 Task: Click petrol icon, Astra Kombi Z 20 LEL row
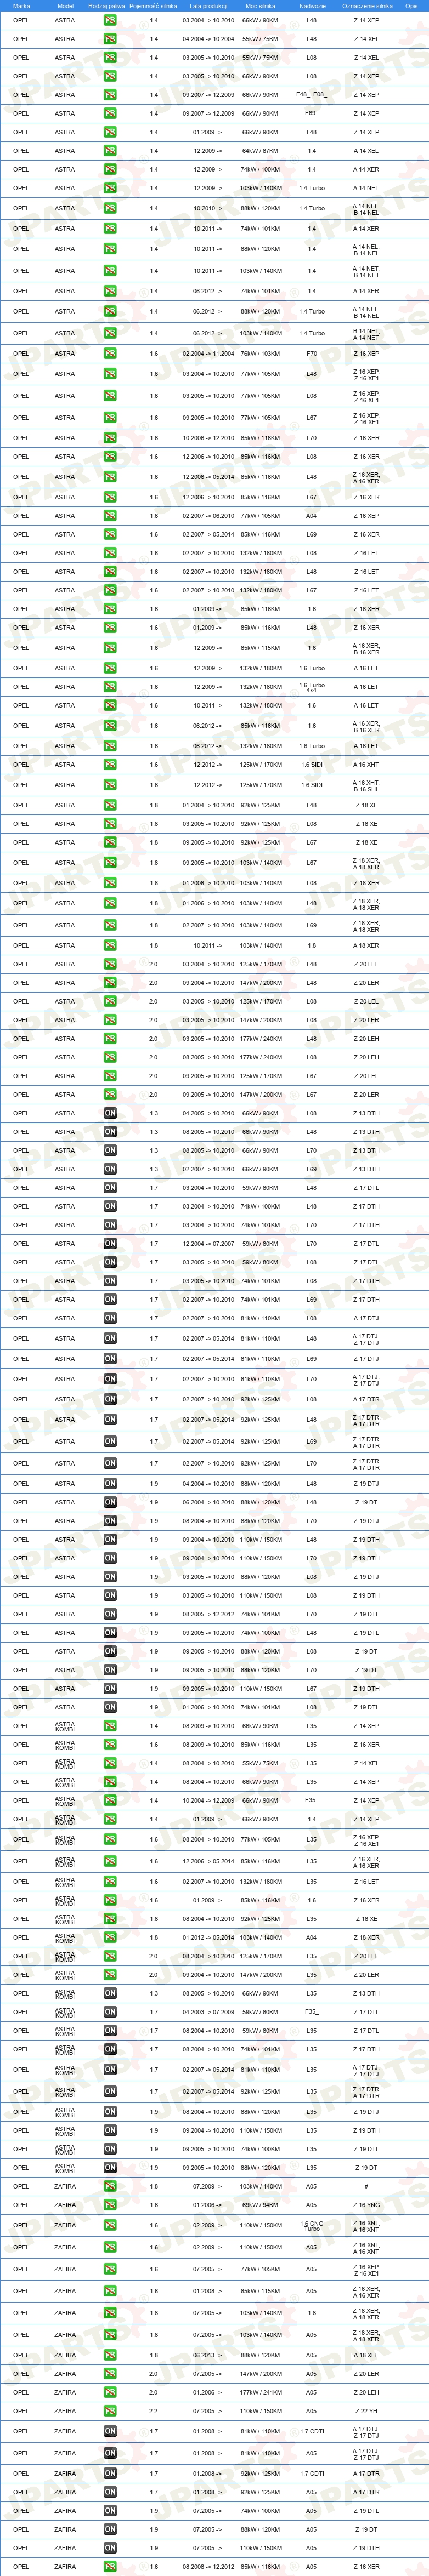[x=110, y=1956]
